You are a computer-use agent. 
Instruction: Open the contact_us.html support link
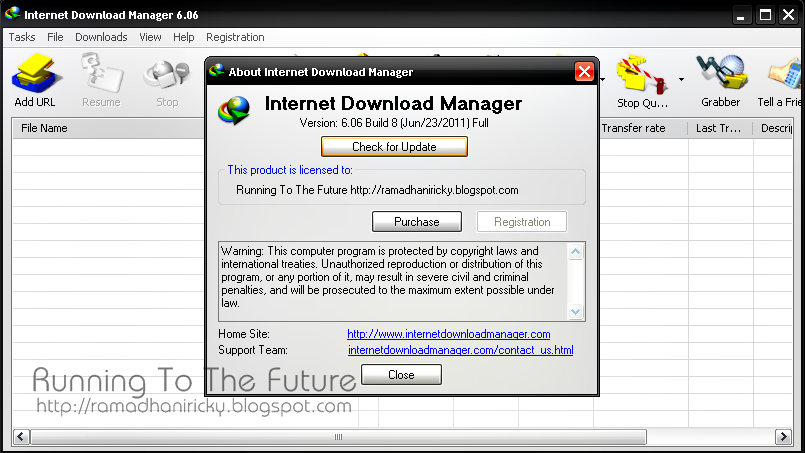tap(461, 350)
